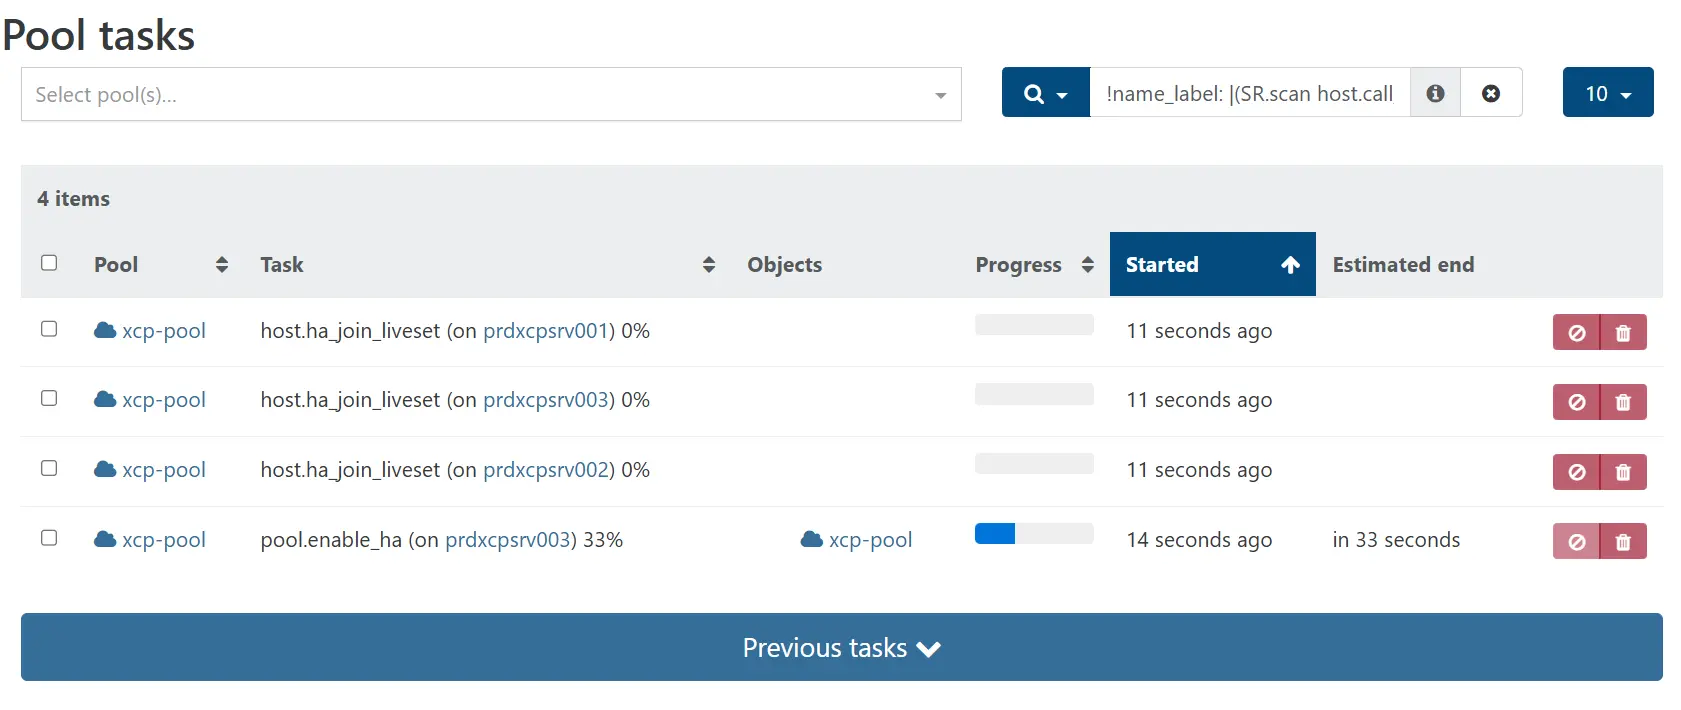The width and height of the screenshot is (1681, 710).
Task: Open the Select pool(s) dropdown
Action: tap(490, 95)
